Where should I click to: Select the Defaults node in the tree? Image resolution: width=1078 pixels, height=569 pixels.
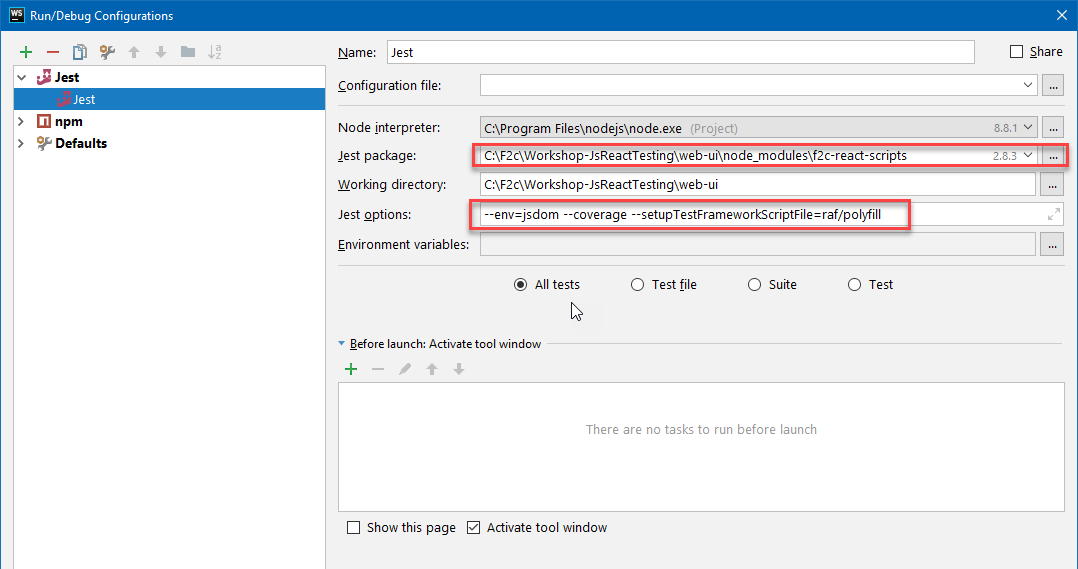[x=80, y=144]
